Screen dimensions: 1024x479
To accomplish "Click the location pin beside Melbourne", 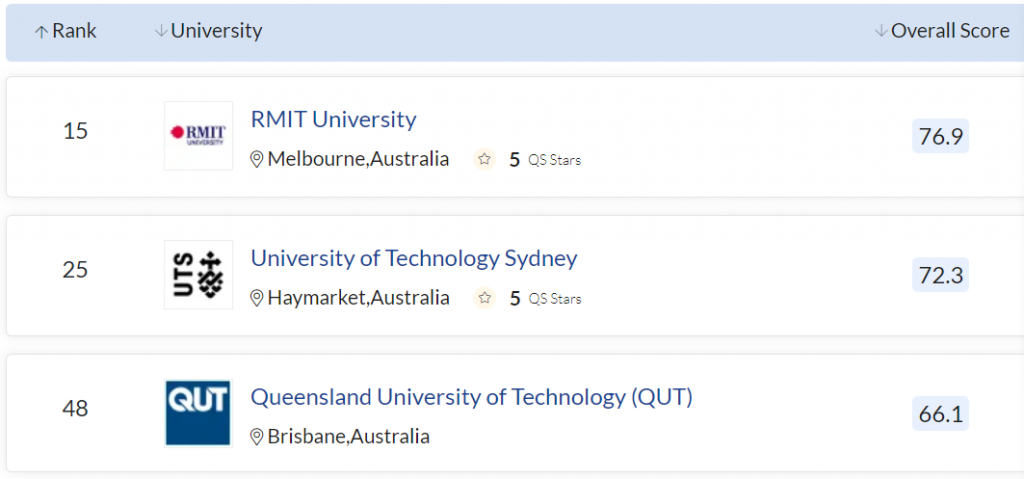I will (257, 159).
